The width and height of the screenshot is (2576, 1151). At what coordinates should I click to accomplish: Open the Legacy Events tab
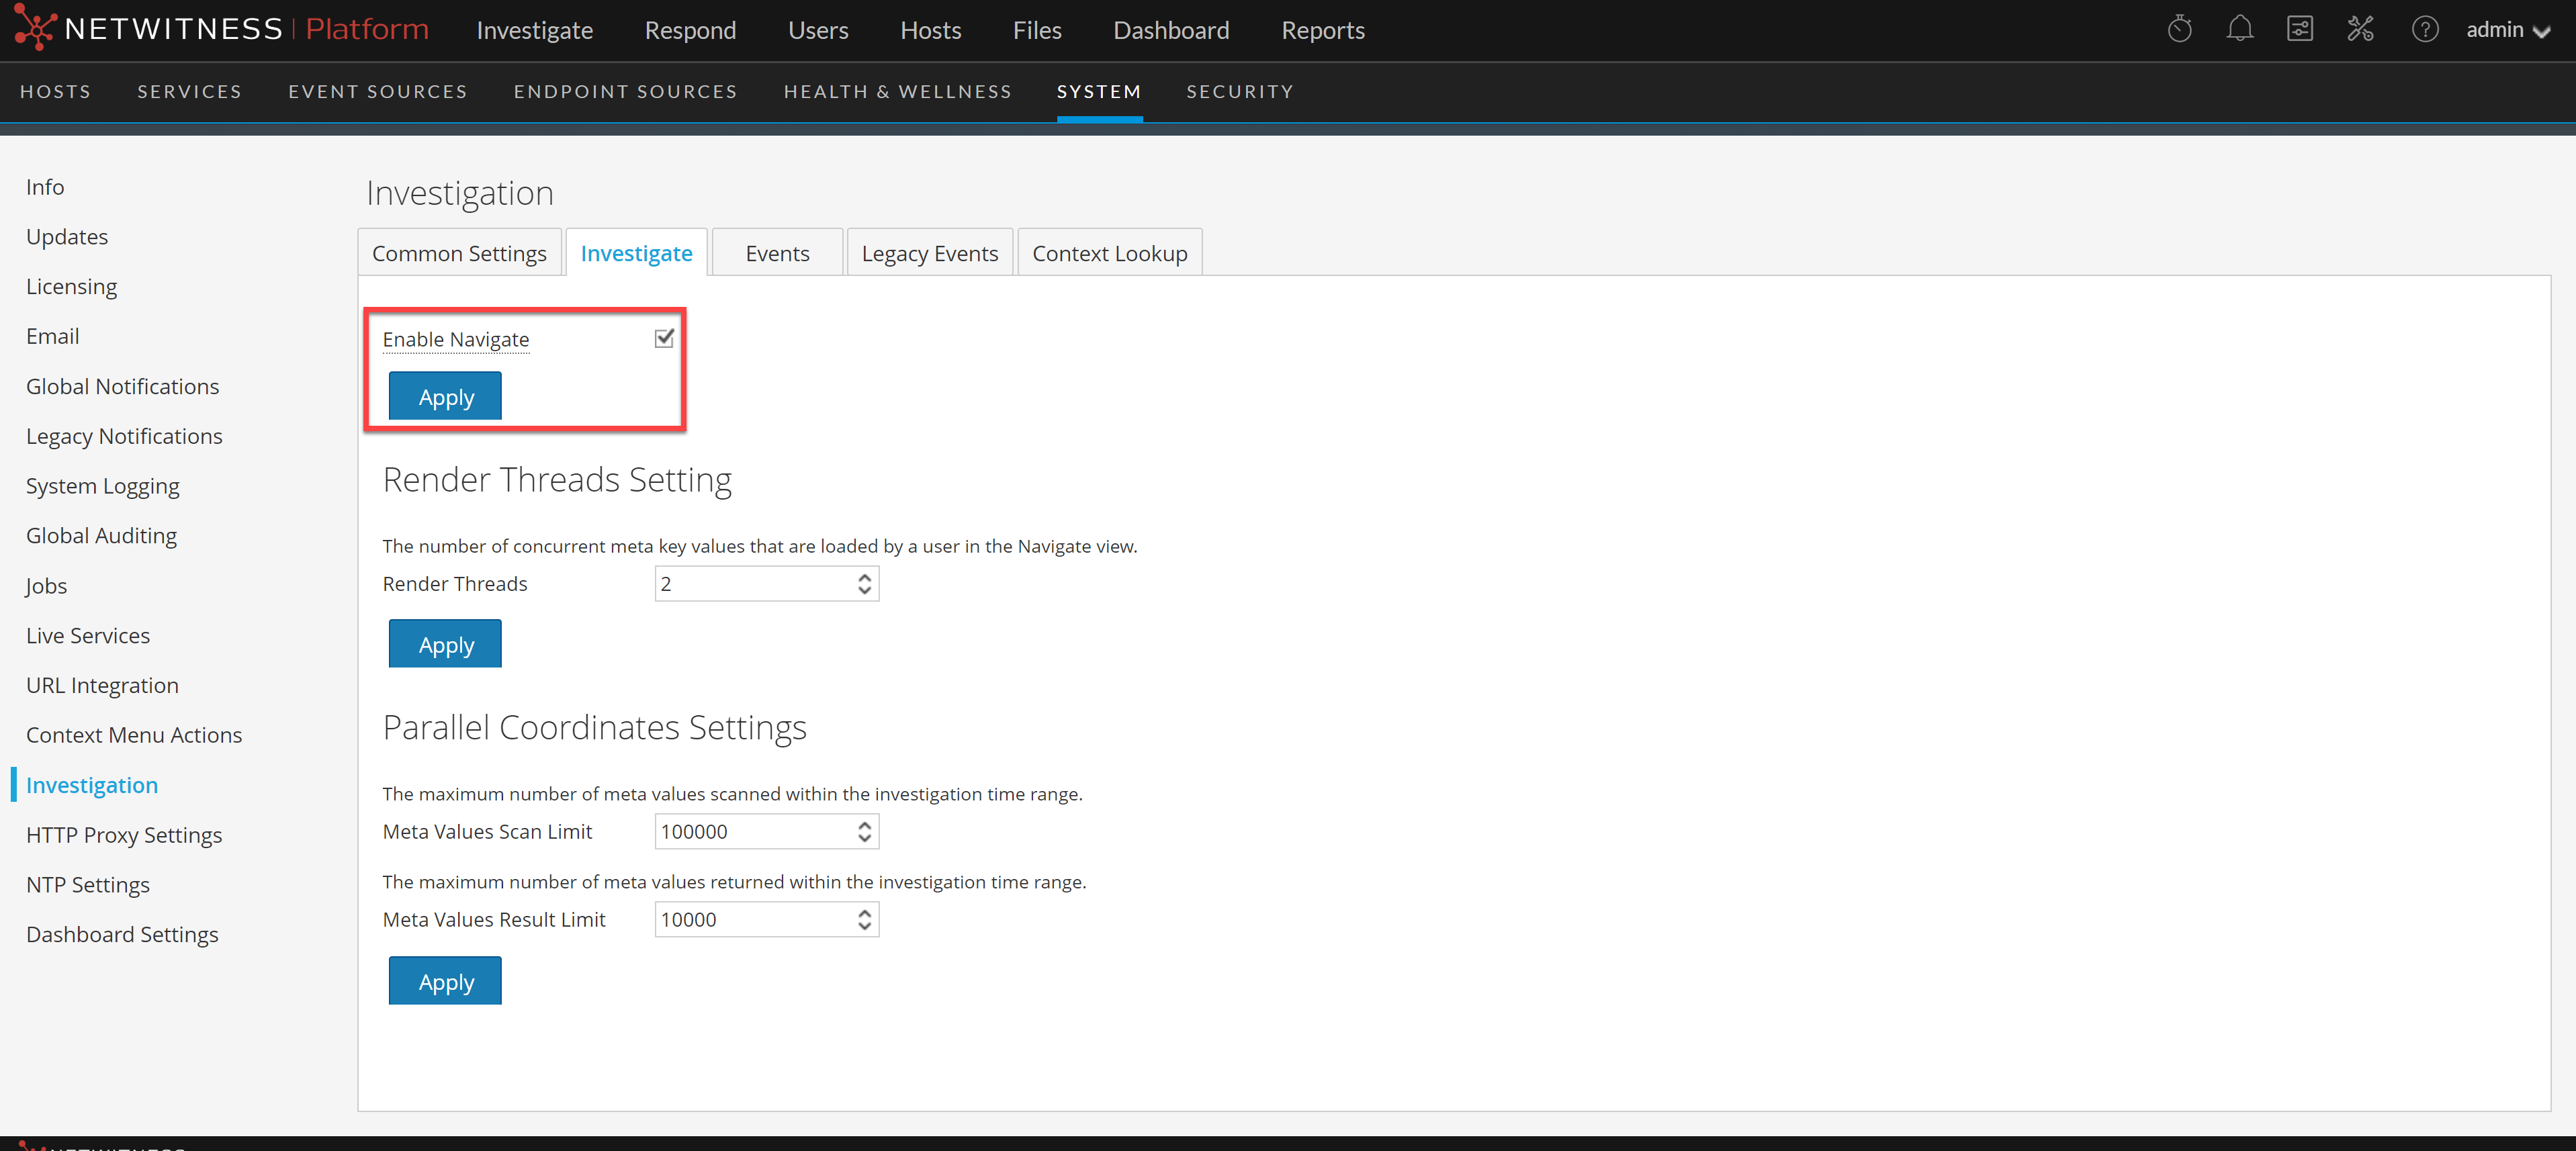[929, 252]
